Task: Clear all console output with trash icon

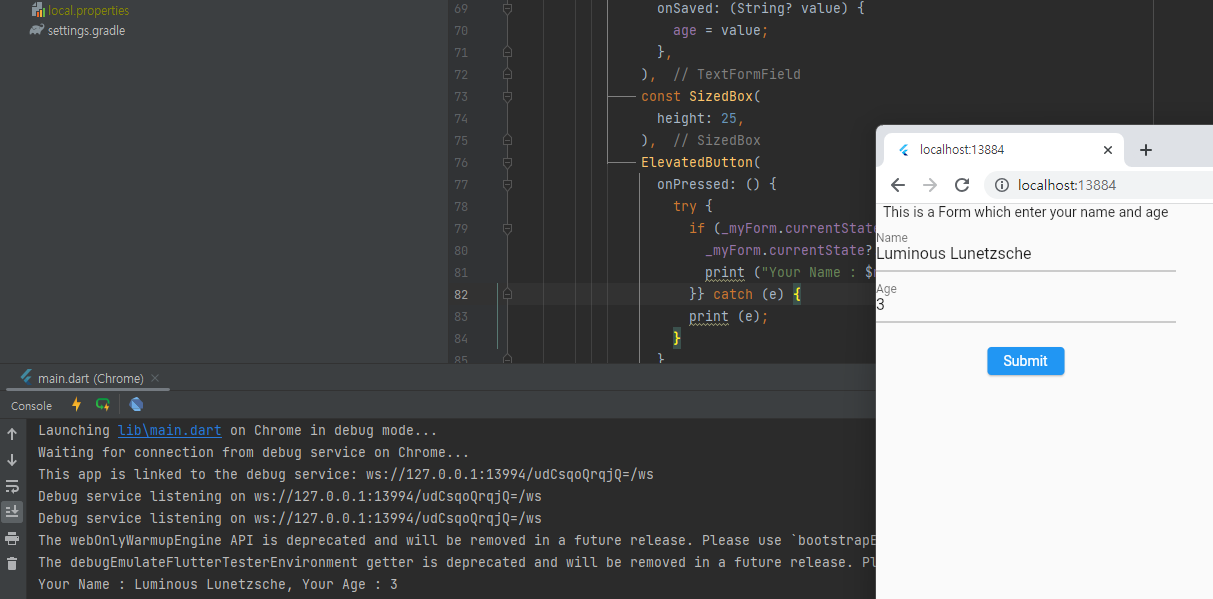Action: pyautogui.click(x=12, y=564)
